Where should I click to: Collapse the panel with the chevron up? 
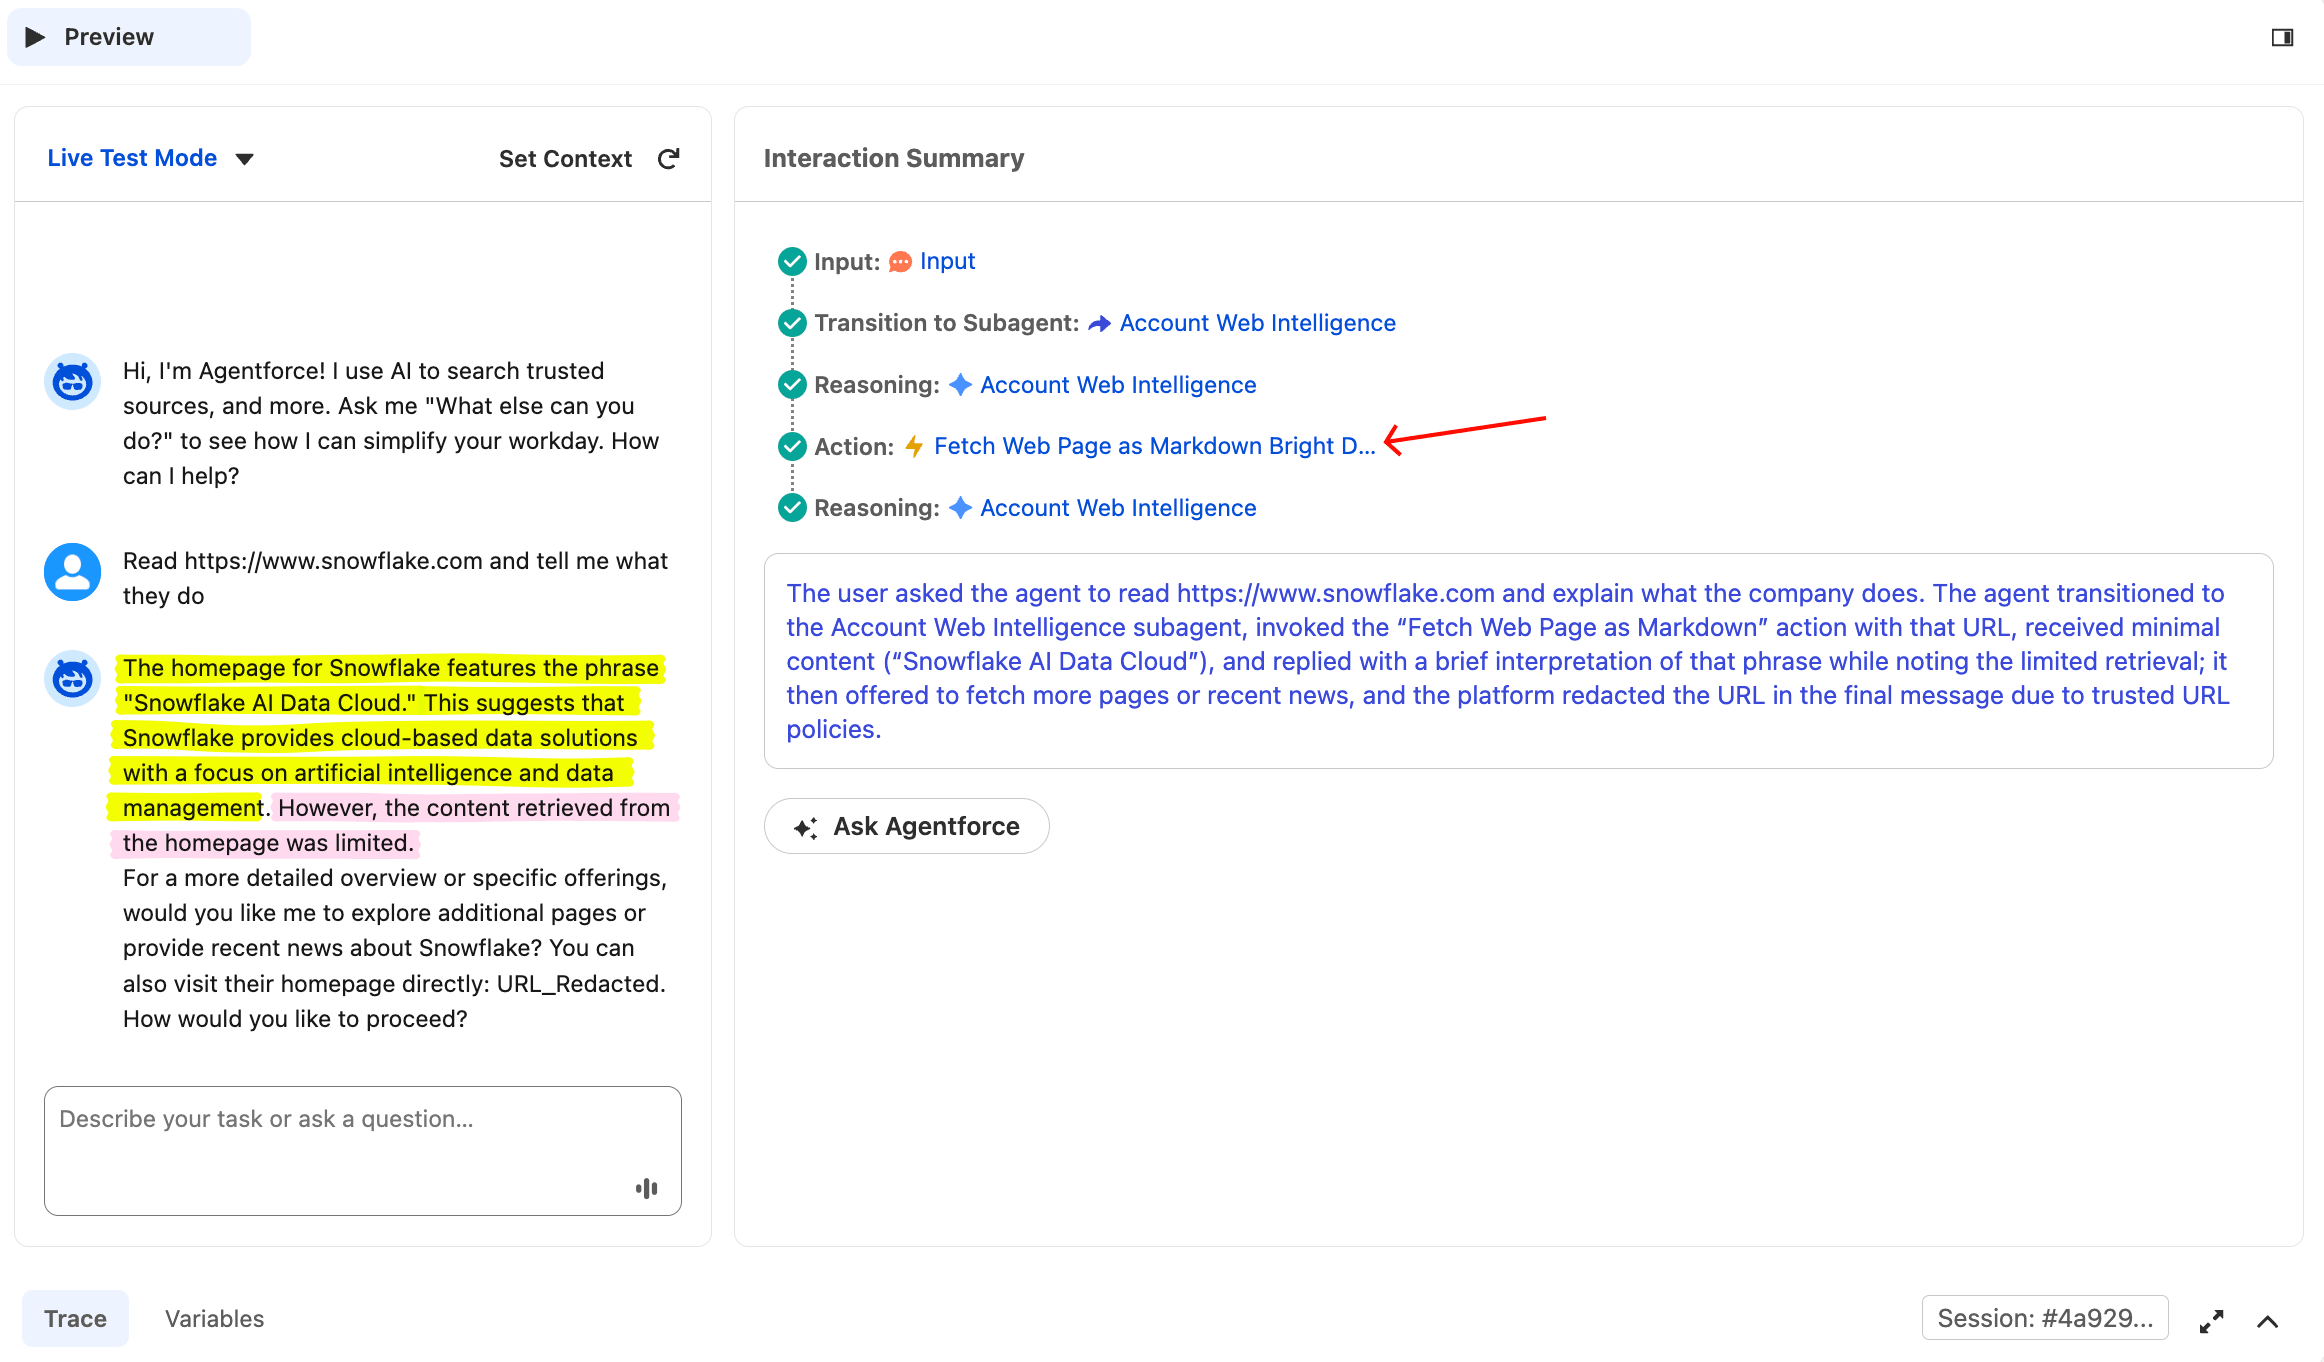[x=2268, y=1321]
